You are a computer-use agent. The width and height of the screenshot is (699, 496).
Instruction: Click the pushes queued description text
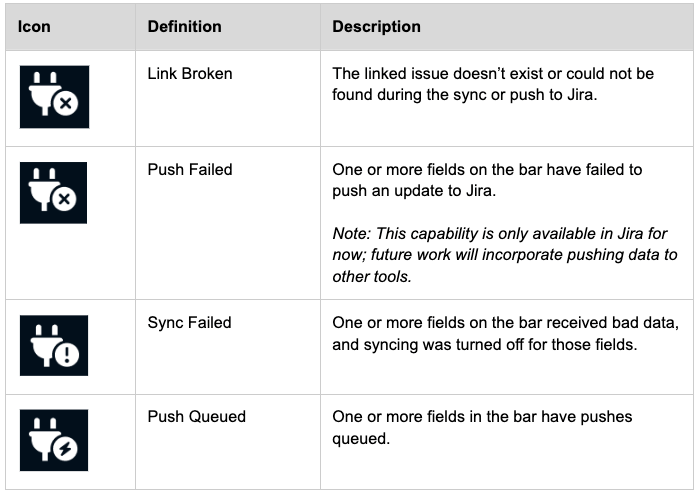[x=482, y=427]
